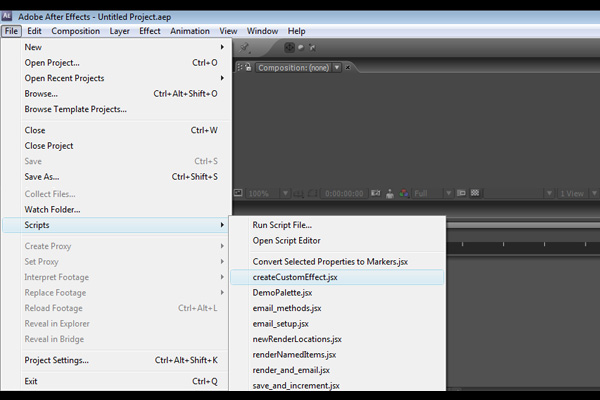This screenshot has height=400, width=600.
Task: Click the show channel RGB circles icon
Action: click(404, 193)
